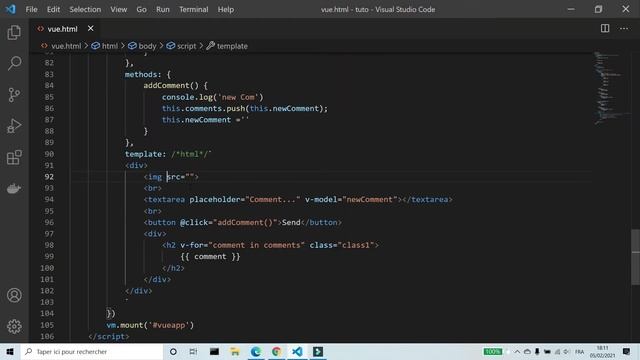Open Task View in the taskbar

193,351
